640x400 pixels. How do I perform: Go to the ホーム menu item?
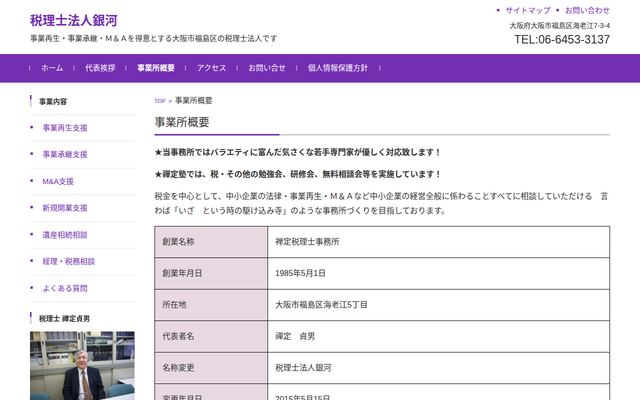[52, 68]
